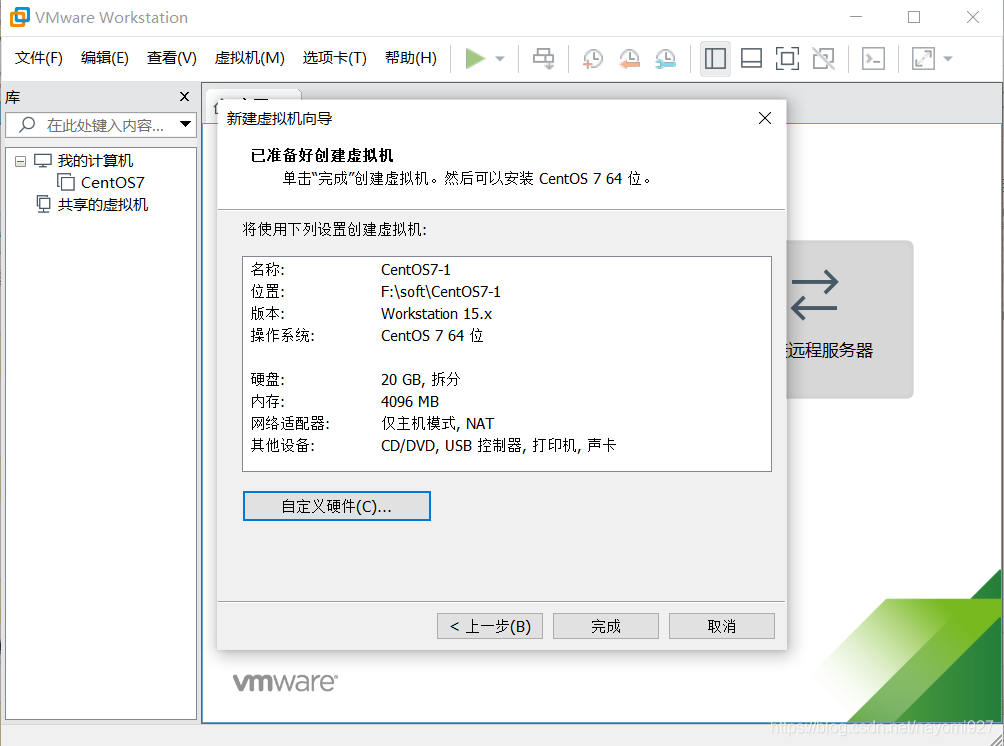Click the take snapshot clock icon
Viewport: 1004px width, 746px height.
(592, 58)
